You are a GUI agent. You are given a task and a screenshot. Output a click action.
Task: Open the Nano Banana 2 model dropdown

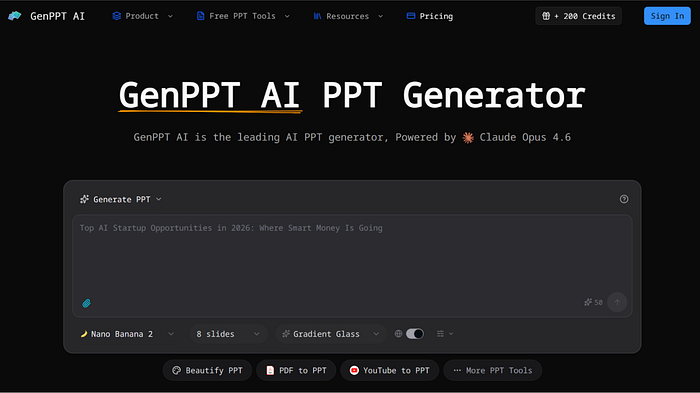click(127, 334)
